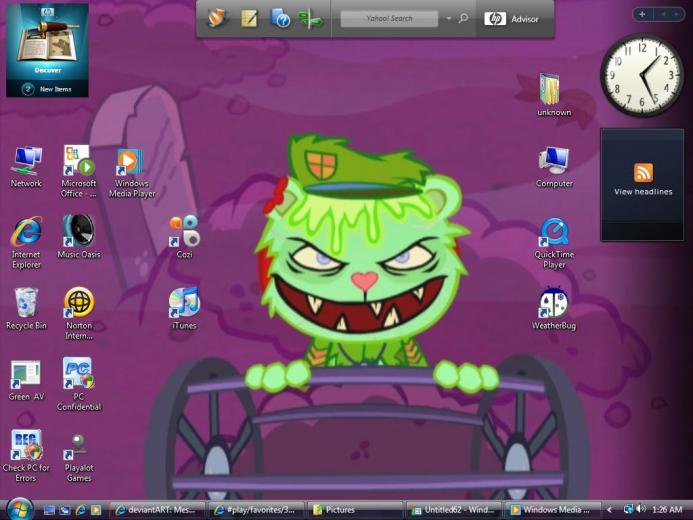Image resolution: width=693 pixels, height=520 pixels.
Task: Click Switch between windows quick launch icon
Action: [65, 510]
